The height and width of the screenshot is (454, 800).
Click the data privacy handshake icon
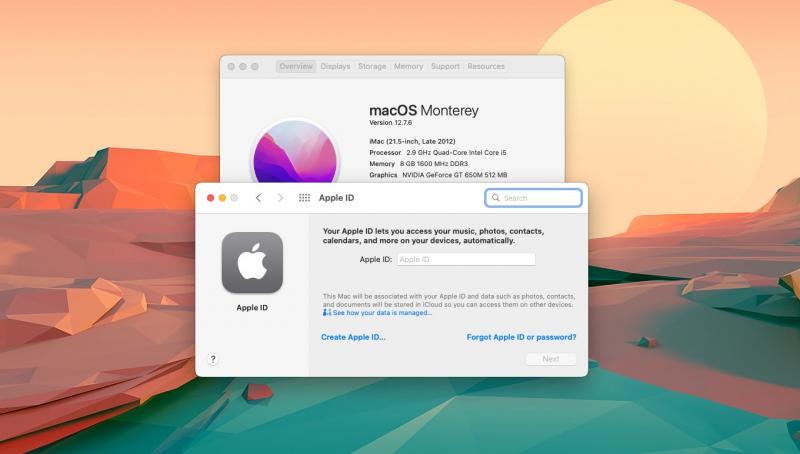(327, 312)
